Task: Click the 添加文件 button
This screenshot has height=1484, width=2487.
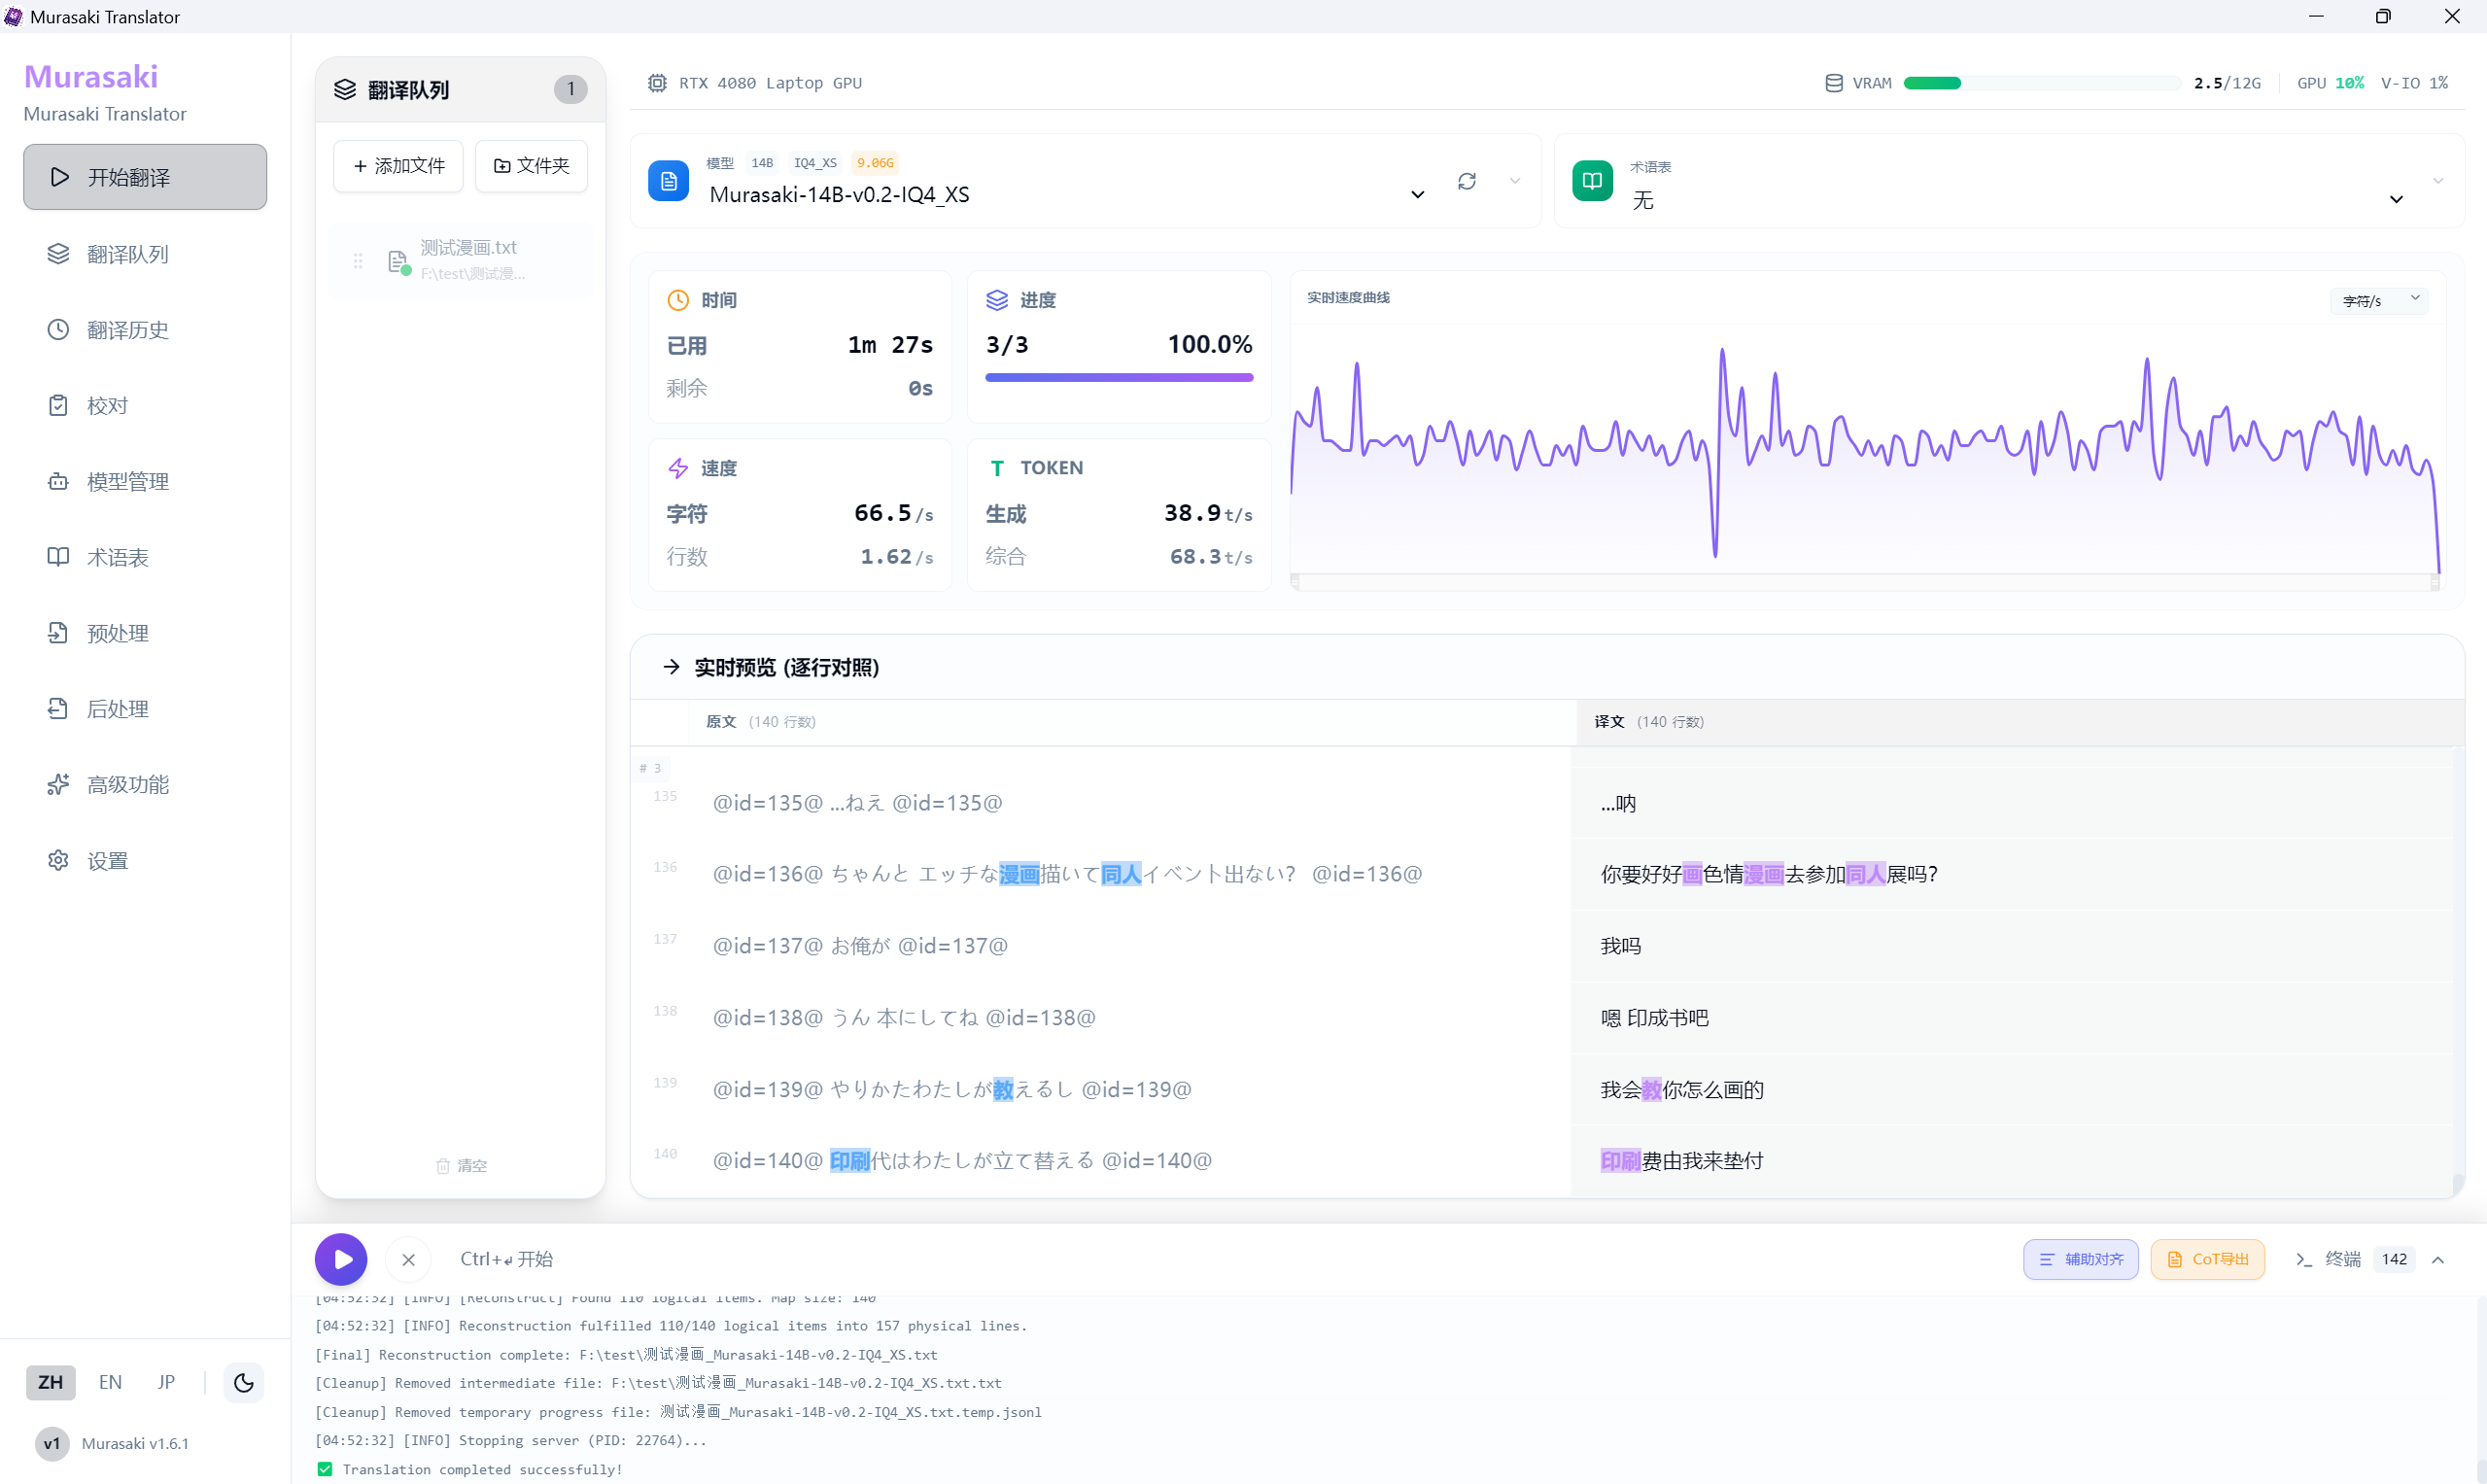Action: (398, 166)
